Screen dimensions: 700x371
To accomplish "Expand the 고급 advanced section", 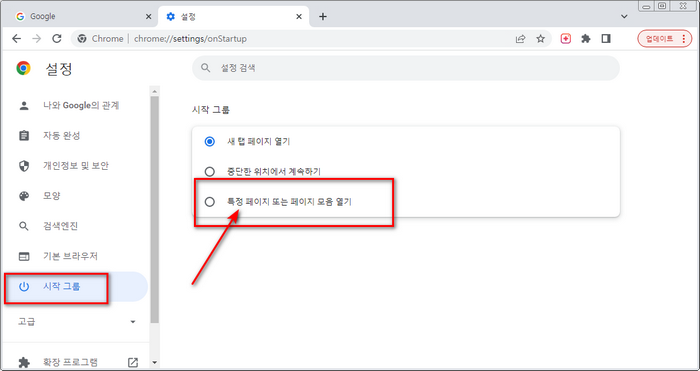I will pyautogui.click(x=77, y=321).
